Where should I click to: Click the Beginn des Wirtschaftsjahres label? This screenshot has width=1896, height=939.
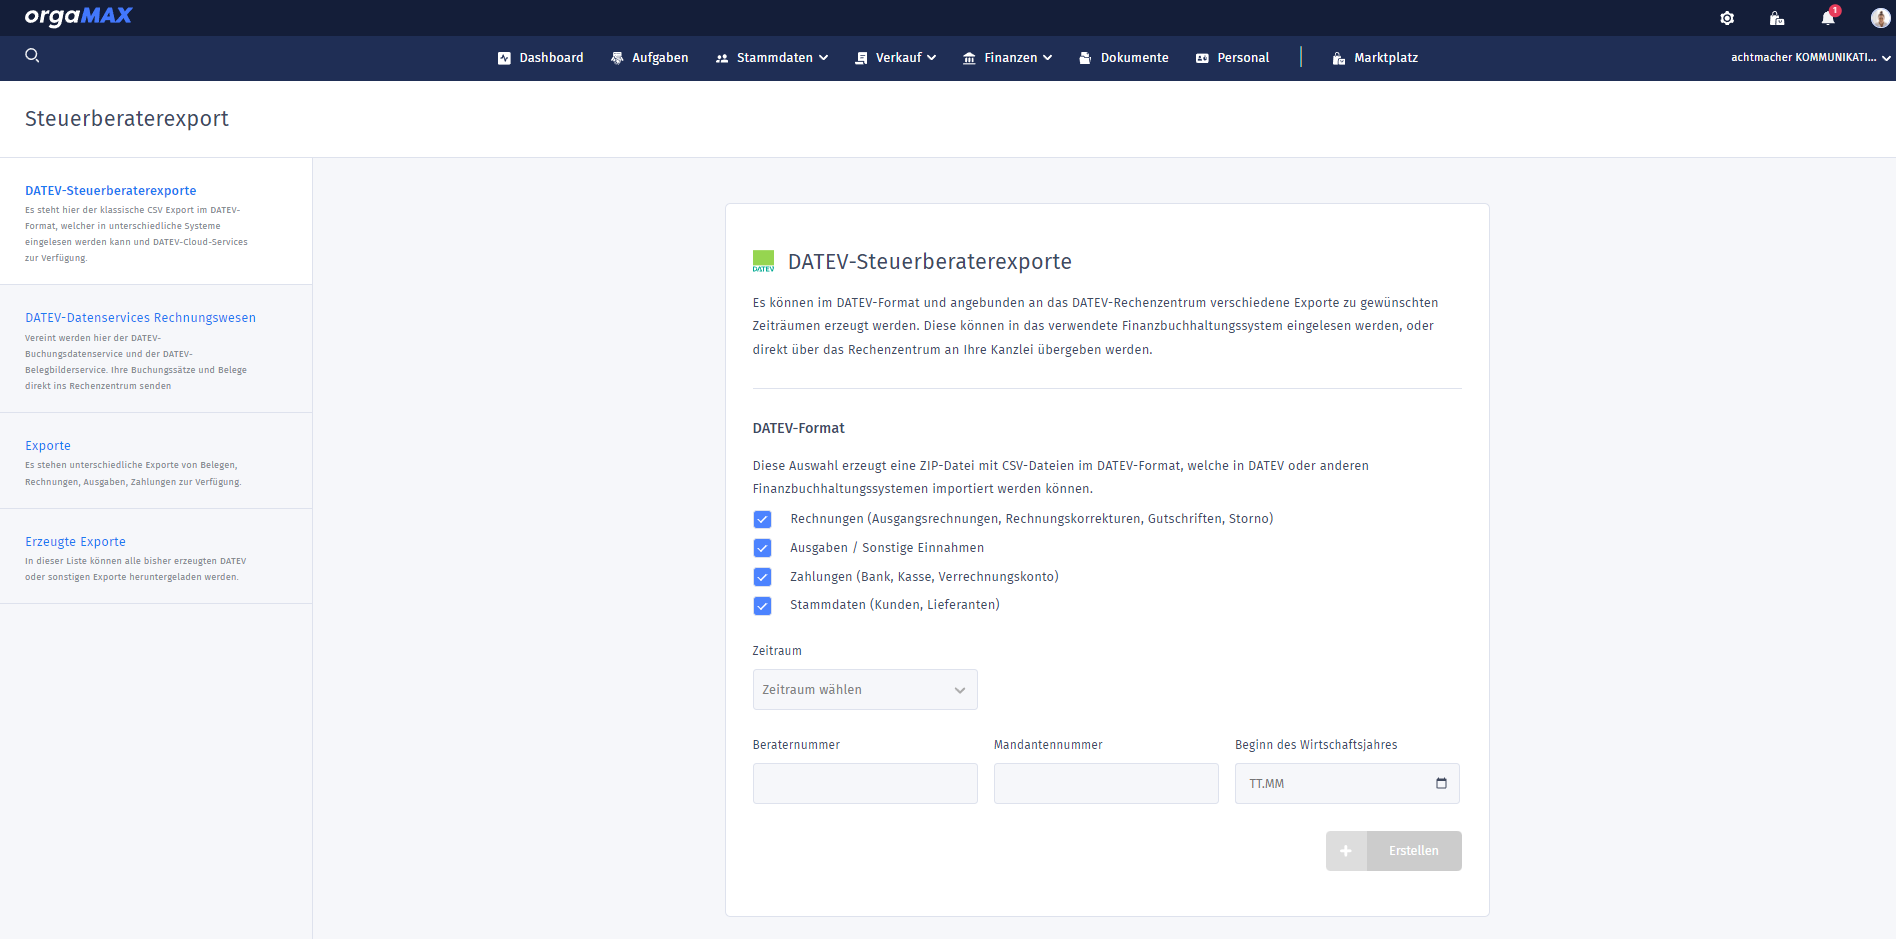point(1316,745)
